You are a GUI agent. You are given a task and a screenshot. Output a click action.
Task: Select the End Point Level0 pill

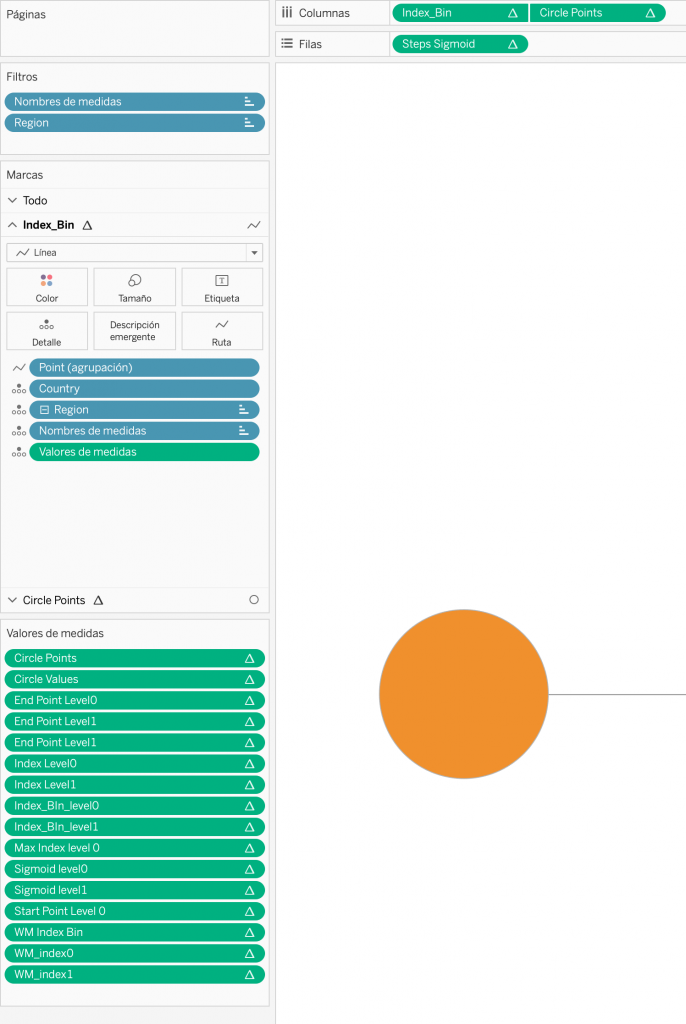point(135,700)
